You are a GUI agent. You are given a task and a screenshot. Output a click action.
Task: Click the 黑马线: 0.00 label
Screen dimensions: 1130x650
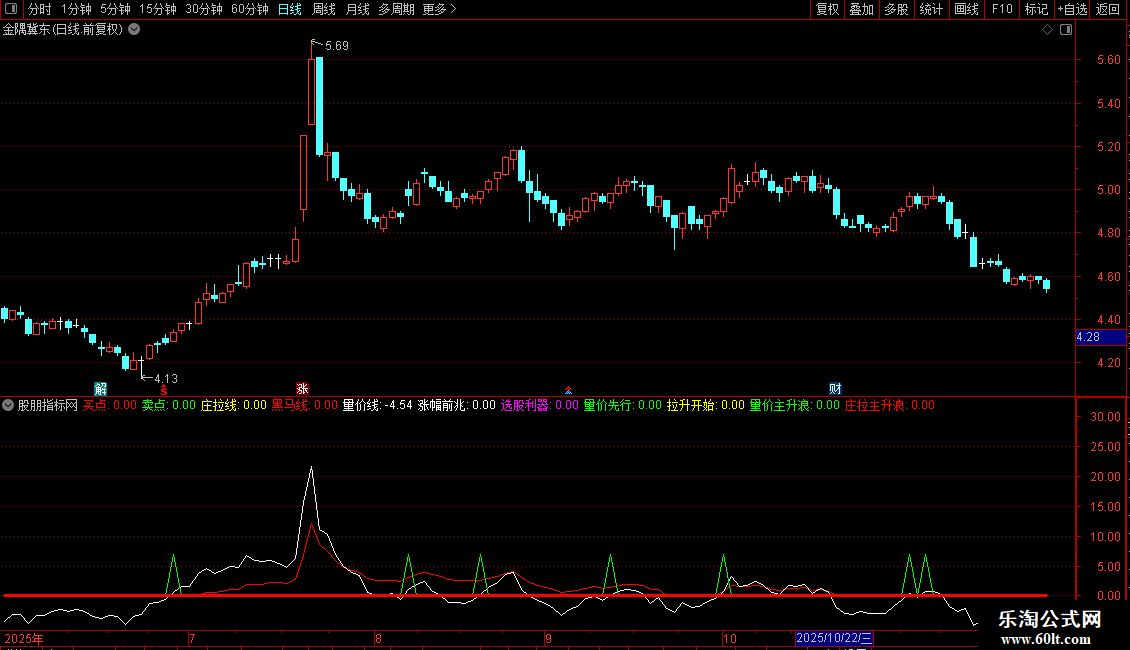305,405
